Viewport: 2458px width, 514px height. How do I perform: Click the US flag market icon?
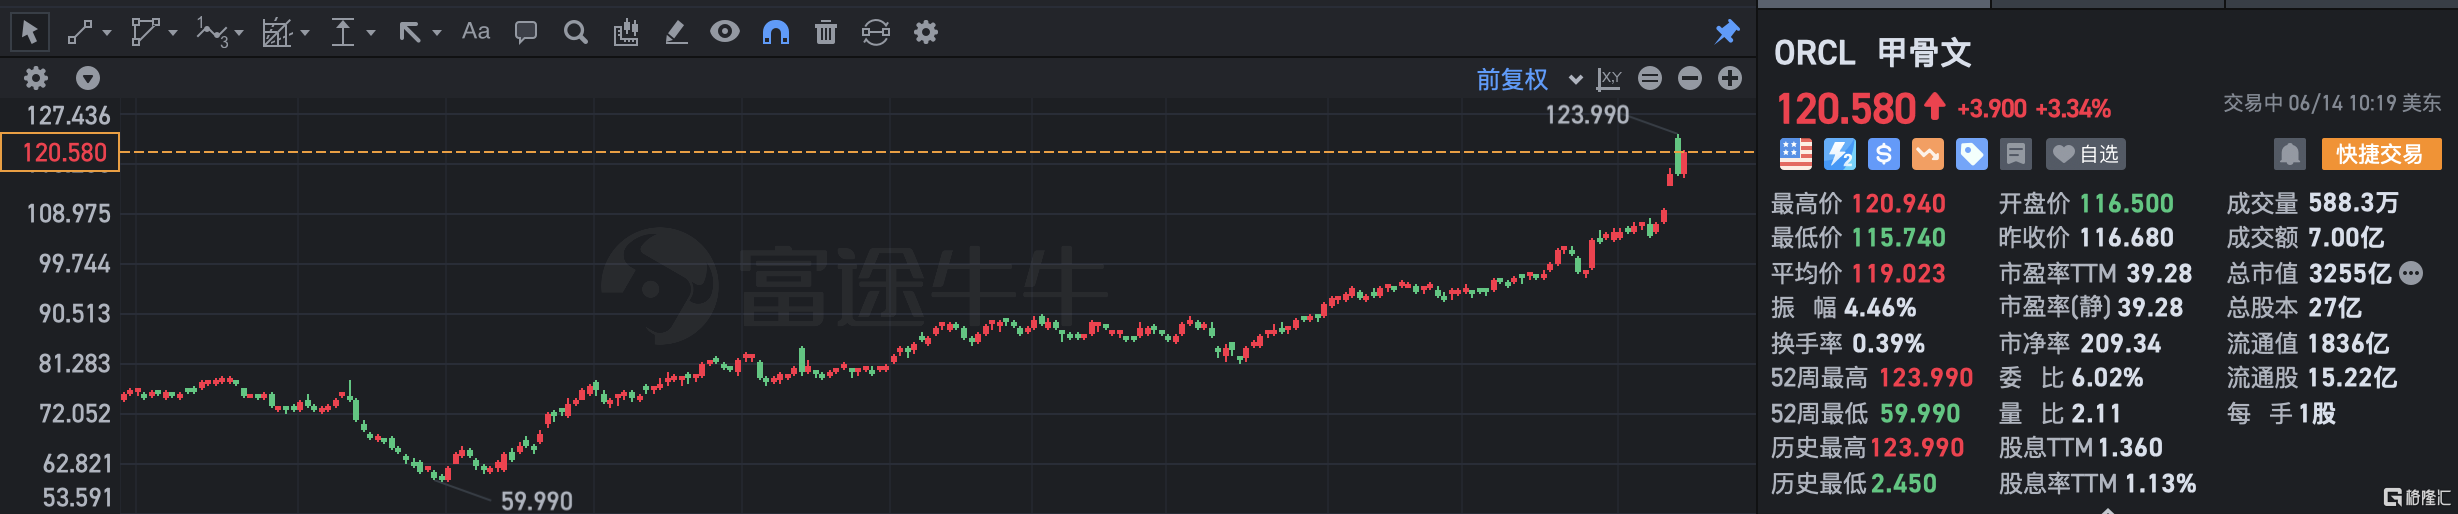click(1796, 154)
